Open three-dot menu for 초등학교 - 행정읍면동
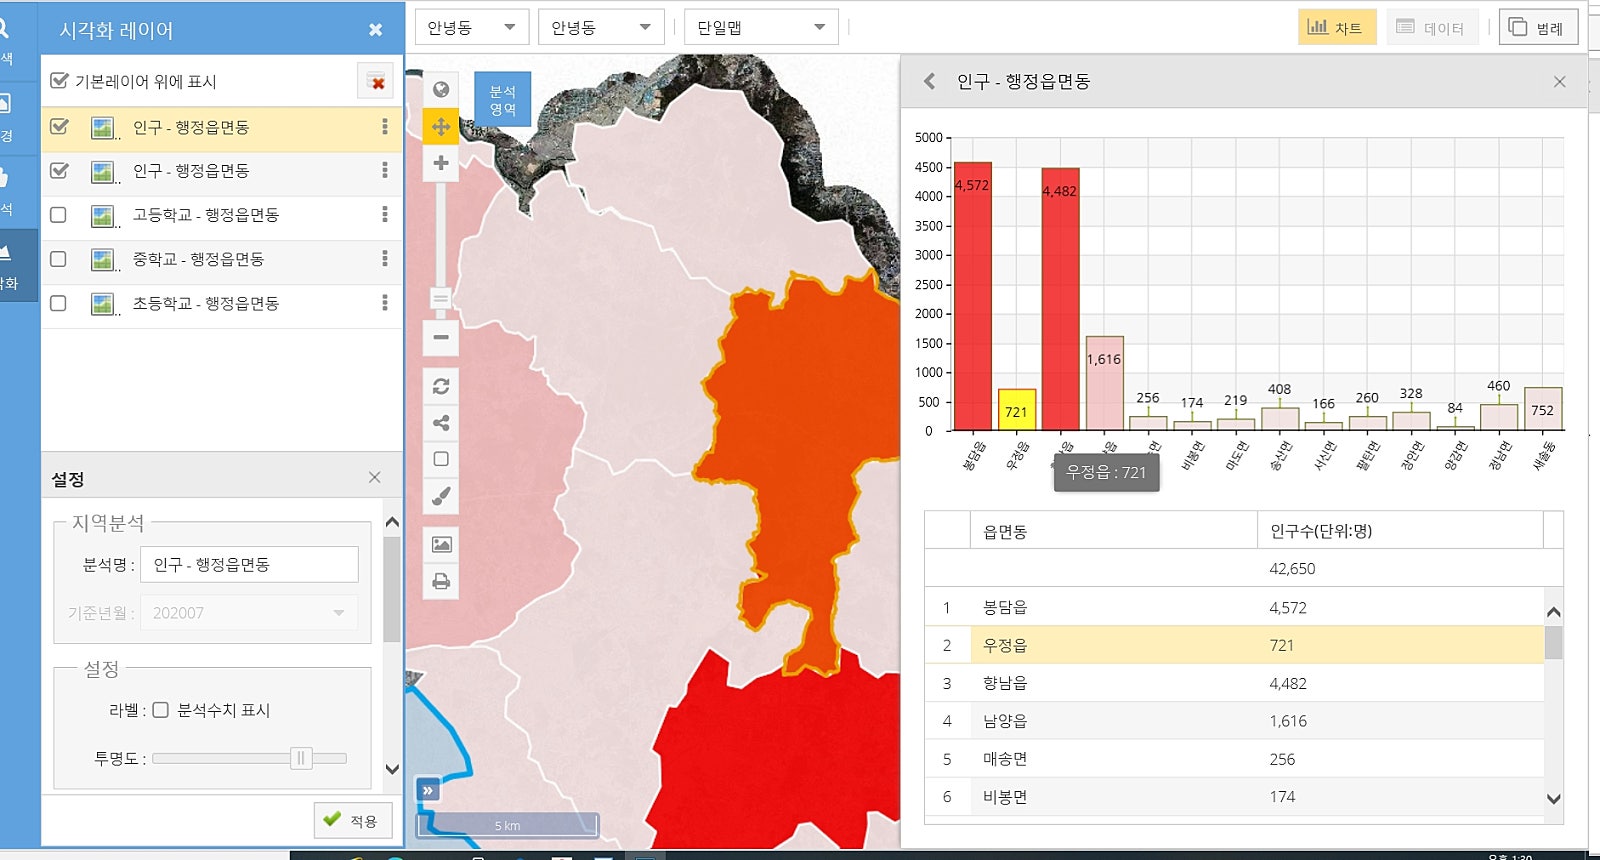 click(385, 303)
